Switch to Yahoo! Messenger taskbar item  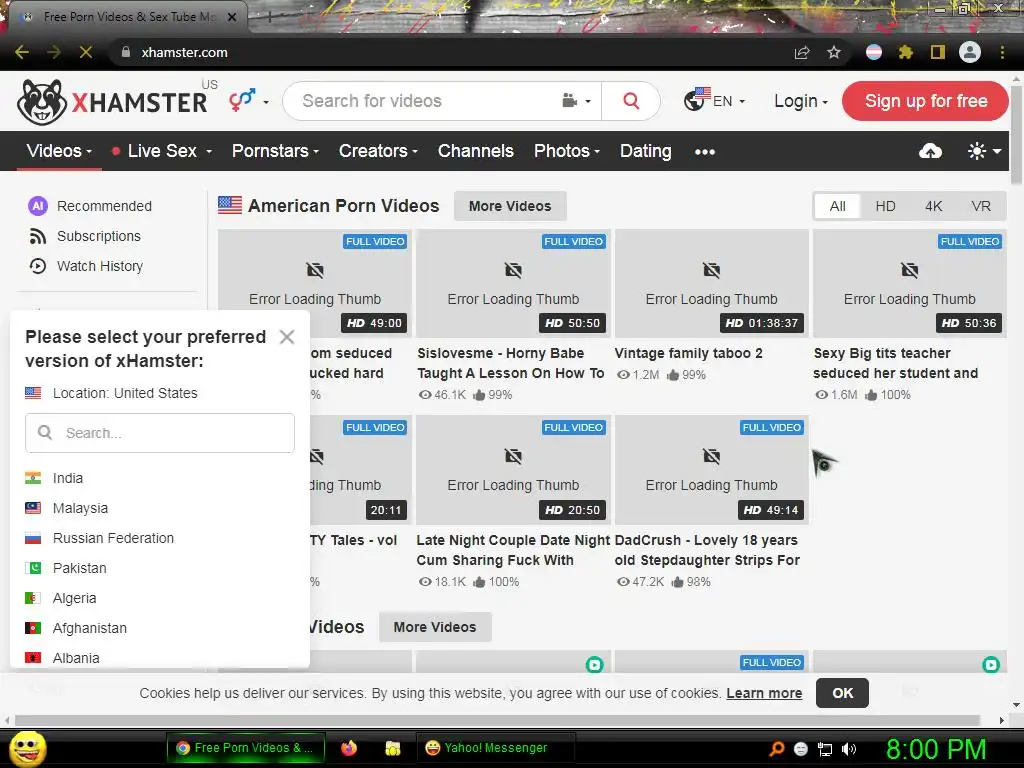click(x=496, y=748)
